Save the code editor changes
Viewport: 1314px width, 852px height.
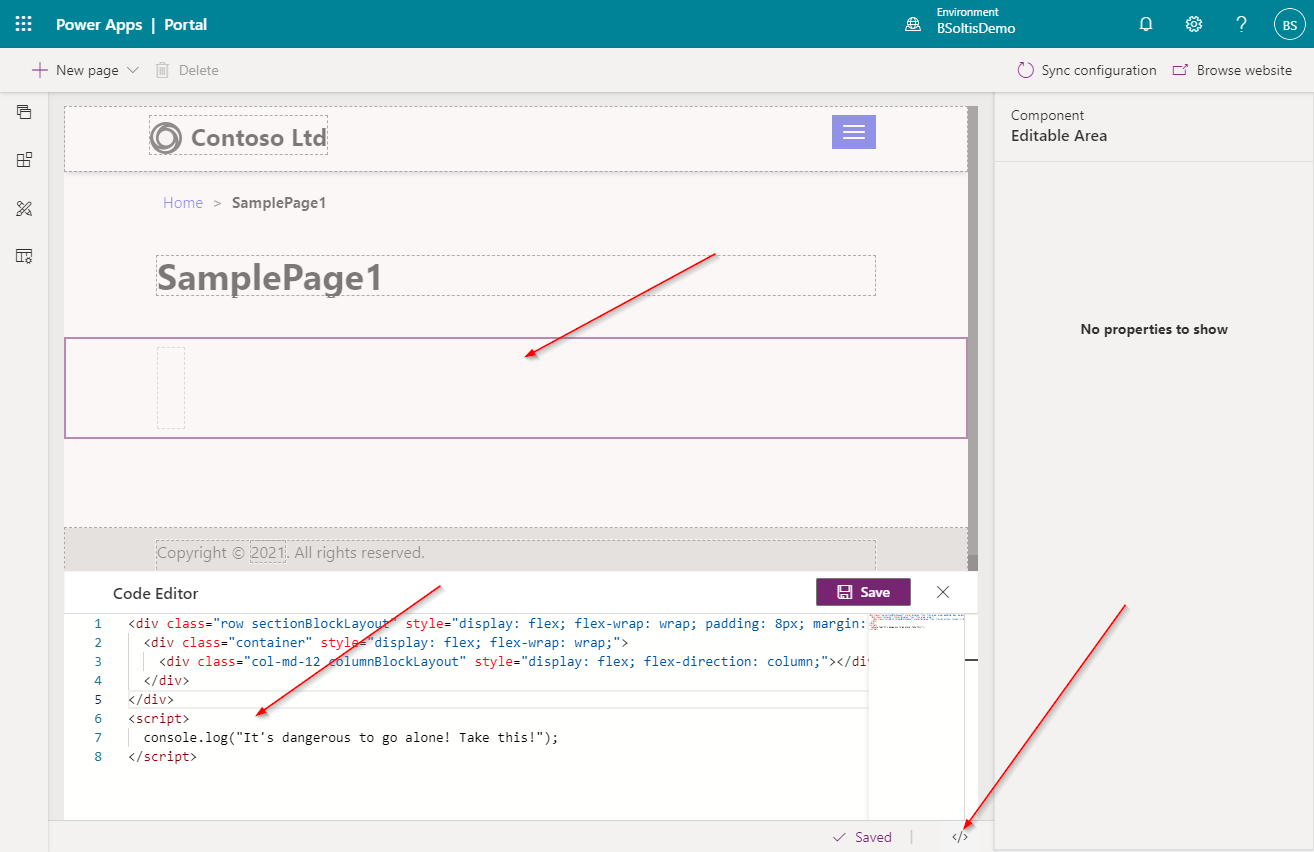[863, 592]
